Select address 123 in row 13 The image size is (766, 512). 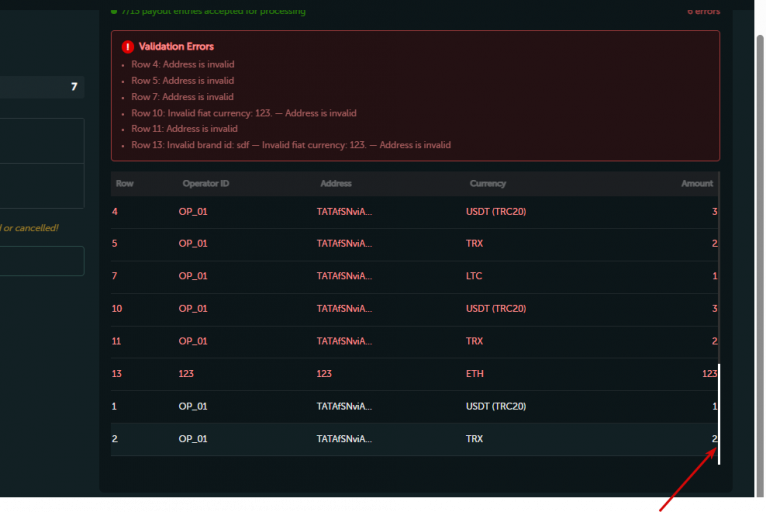point(324,374)
